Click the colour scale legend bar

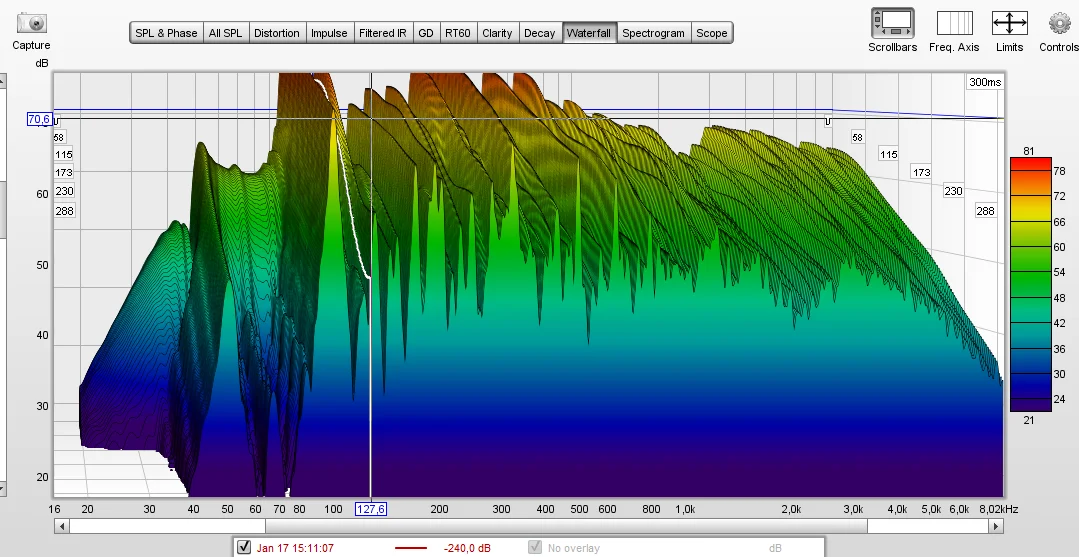[x=1030, y=284]
